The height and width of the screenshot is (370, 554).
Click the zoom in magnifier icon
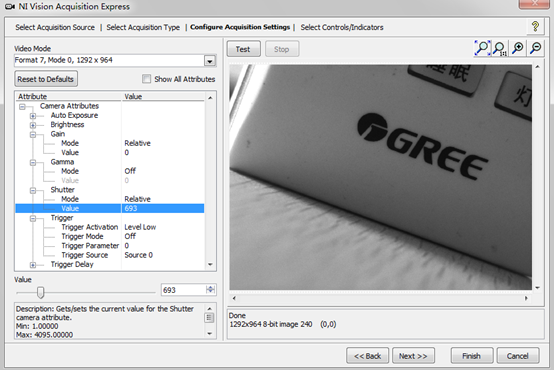pyautogui.click(x=518, y=48)
